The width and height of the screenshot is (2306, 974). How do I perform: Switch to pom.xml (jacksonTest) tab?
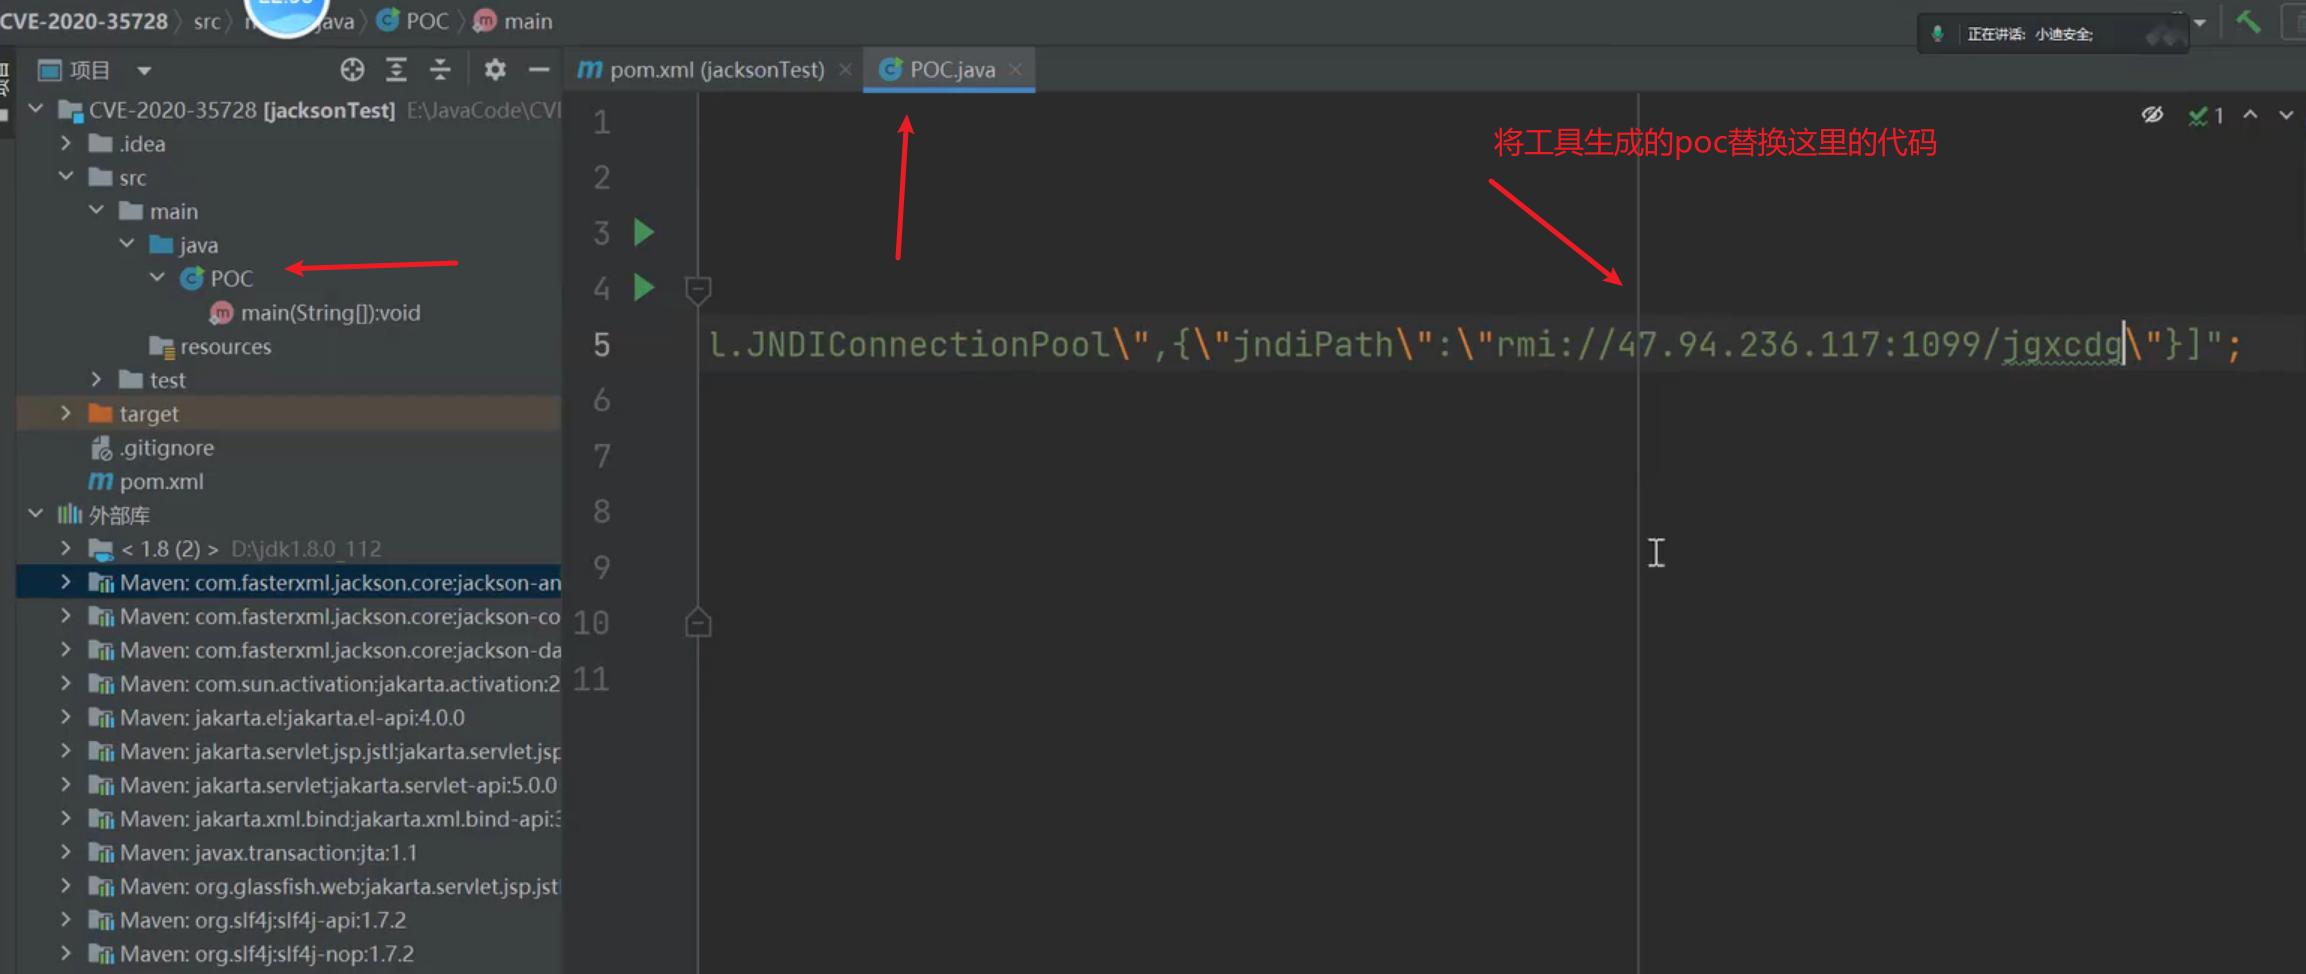(716, 70)
